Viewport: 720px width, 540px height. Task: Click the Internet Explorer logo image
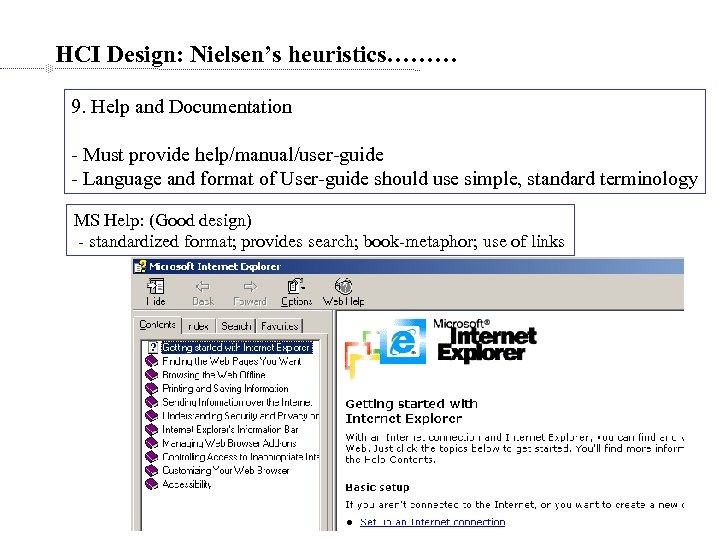[x=441, y=347]
